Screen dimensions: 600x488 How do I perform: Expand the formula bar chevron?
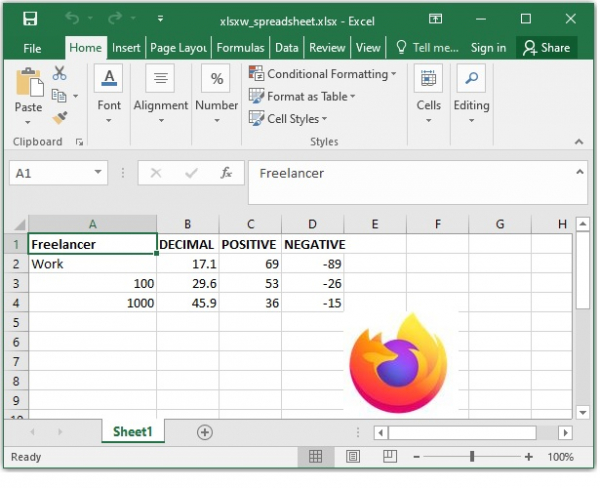click(580, 172)
